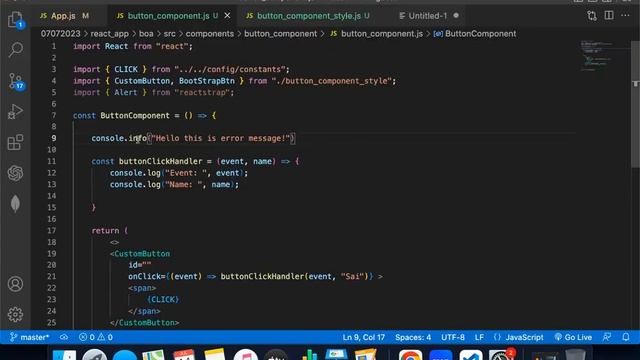Click "Event: " string on line 12

coord(186,173)
